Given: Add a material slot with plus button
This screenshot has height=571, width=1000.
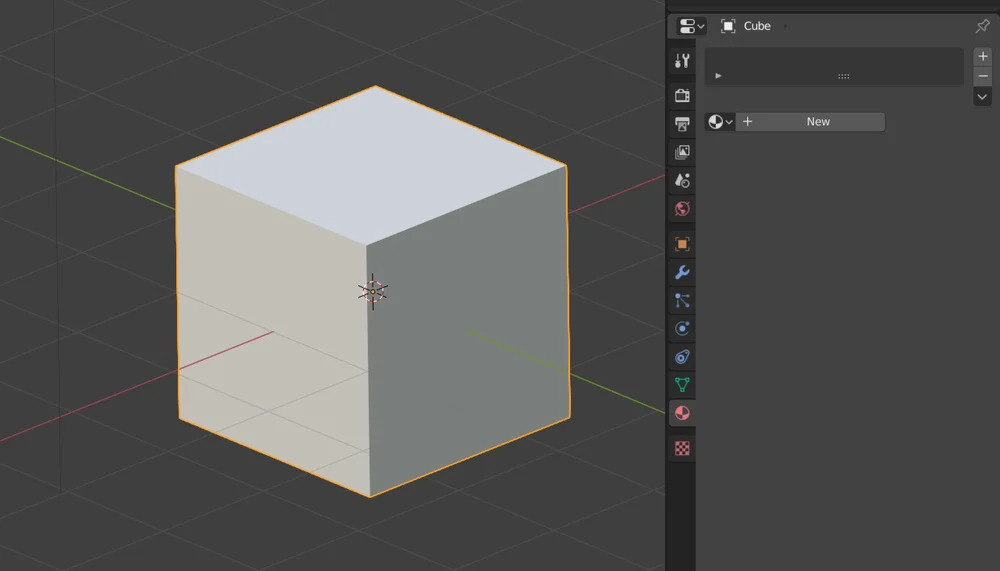Looking at the screenshot, I should [x=982, y=57].
